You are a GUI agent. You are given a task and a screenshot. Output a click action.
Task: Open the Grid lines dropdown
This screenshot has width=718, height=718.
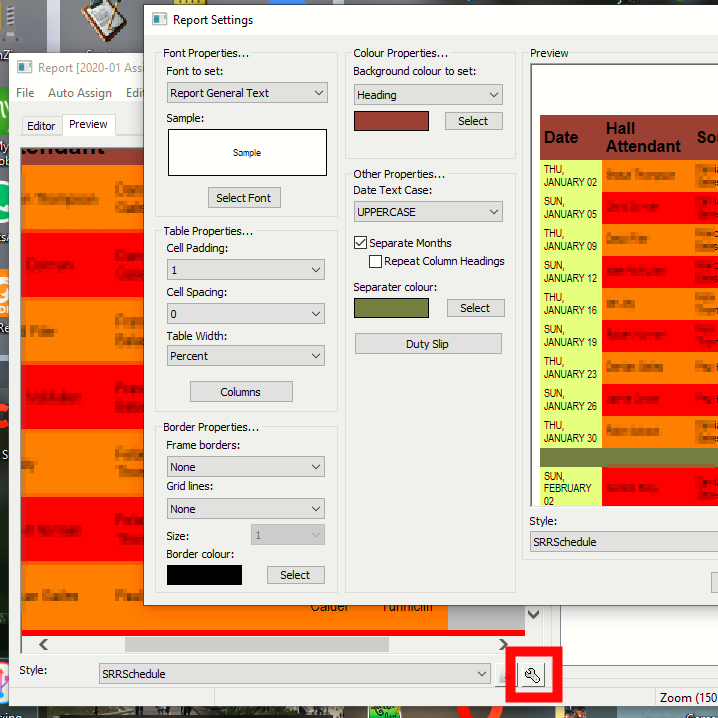tap(245, 509)
